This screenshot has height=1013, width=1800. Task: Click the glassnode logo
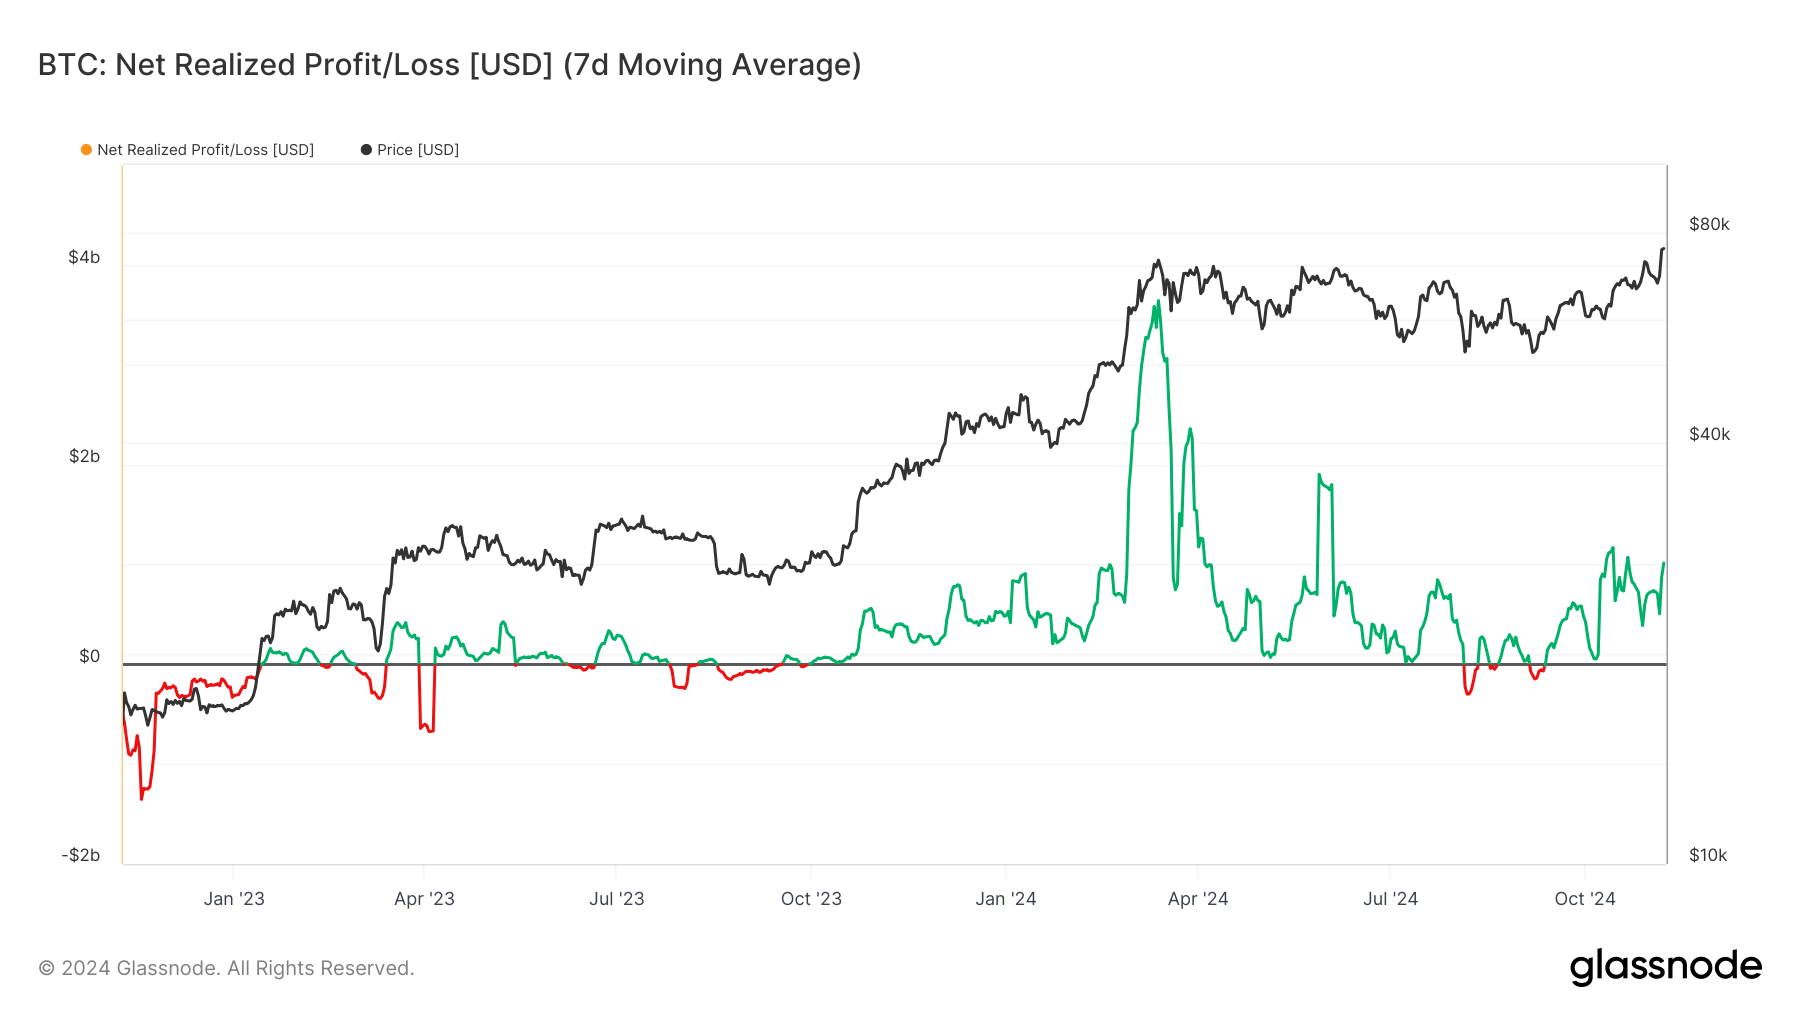(x=1665, y=967)
